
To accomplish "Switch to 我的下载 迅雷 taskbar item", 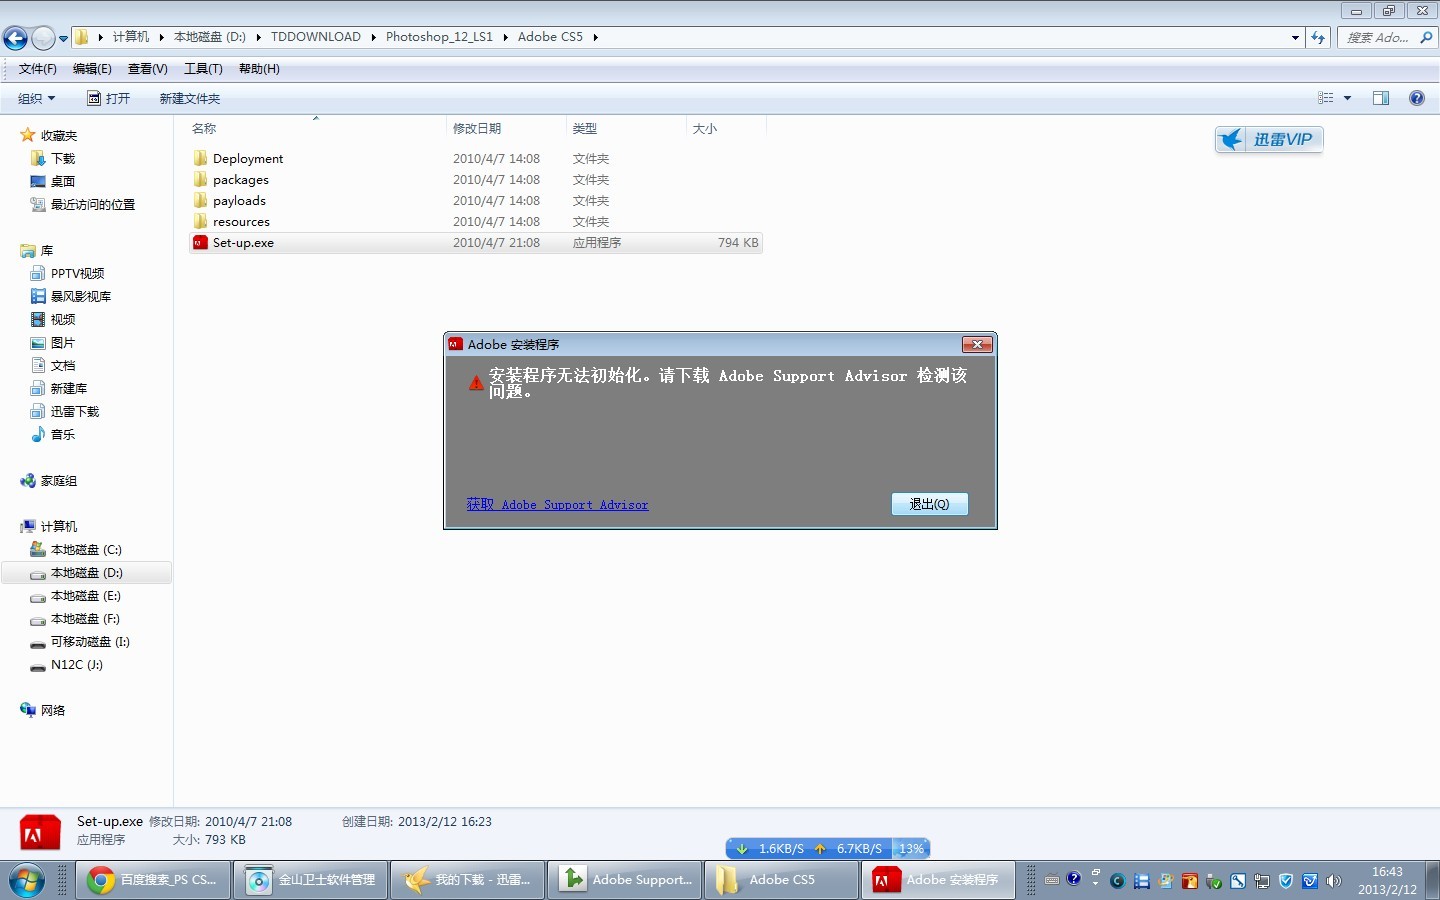I will [468, 880].
